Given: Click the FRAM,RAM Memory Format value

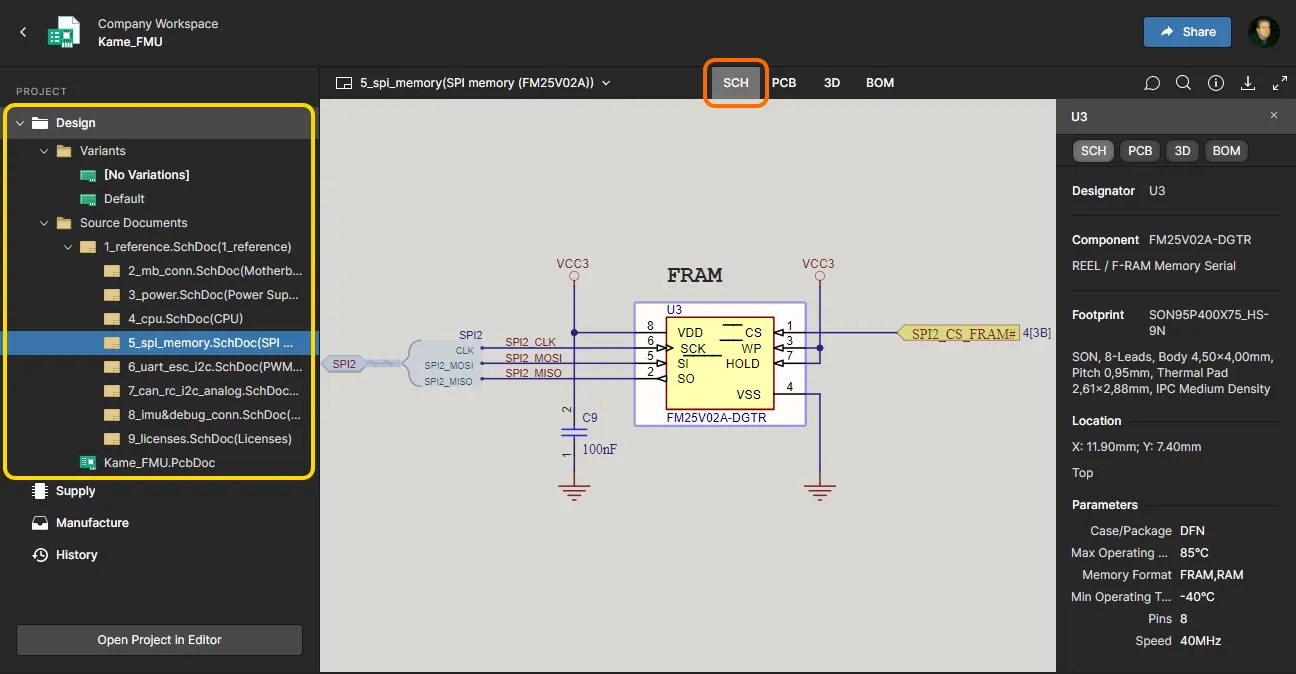Looking at the screenshot, I should coord(1212,575).
